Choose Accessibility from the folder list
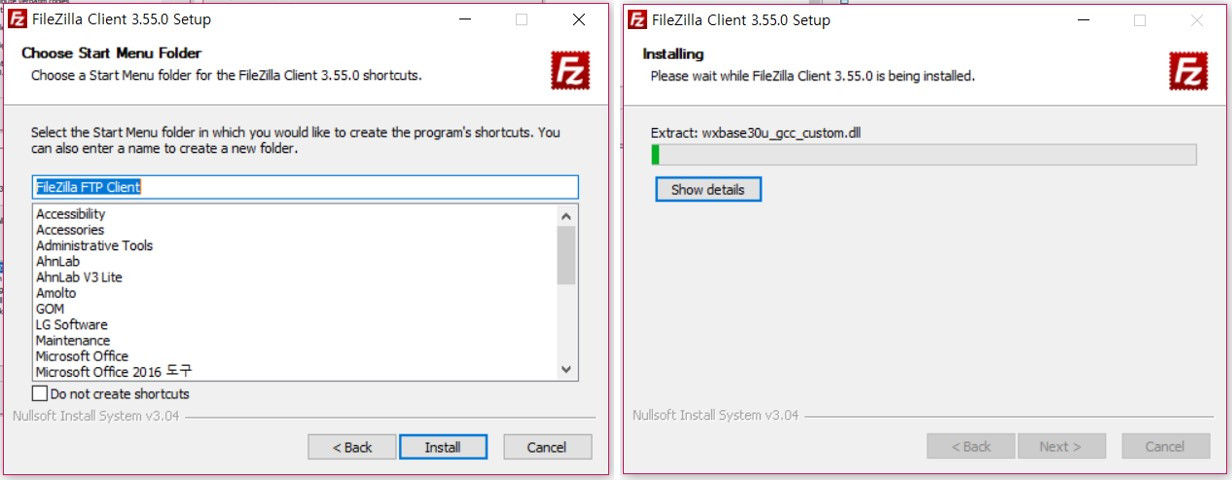Image resolution: width=1232 pixels, height=480 pixels. 70,214
